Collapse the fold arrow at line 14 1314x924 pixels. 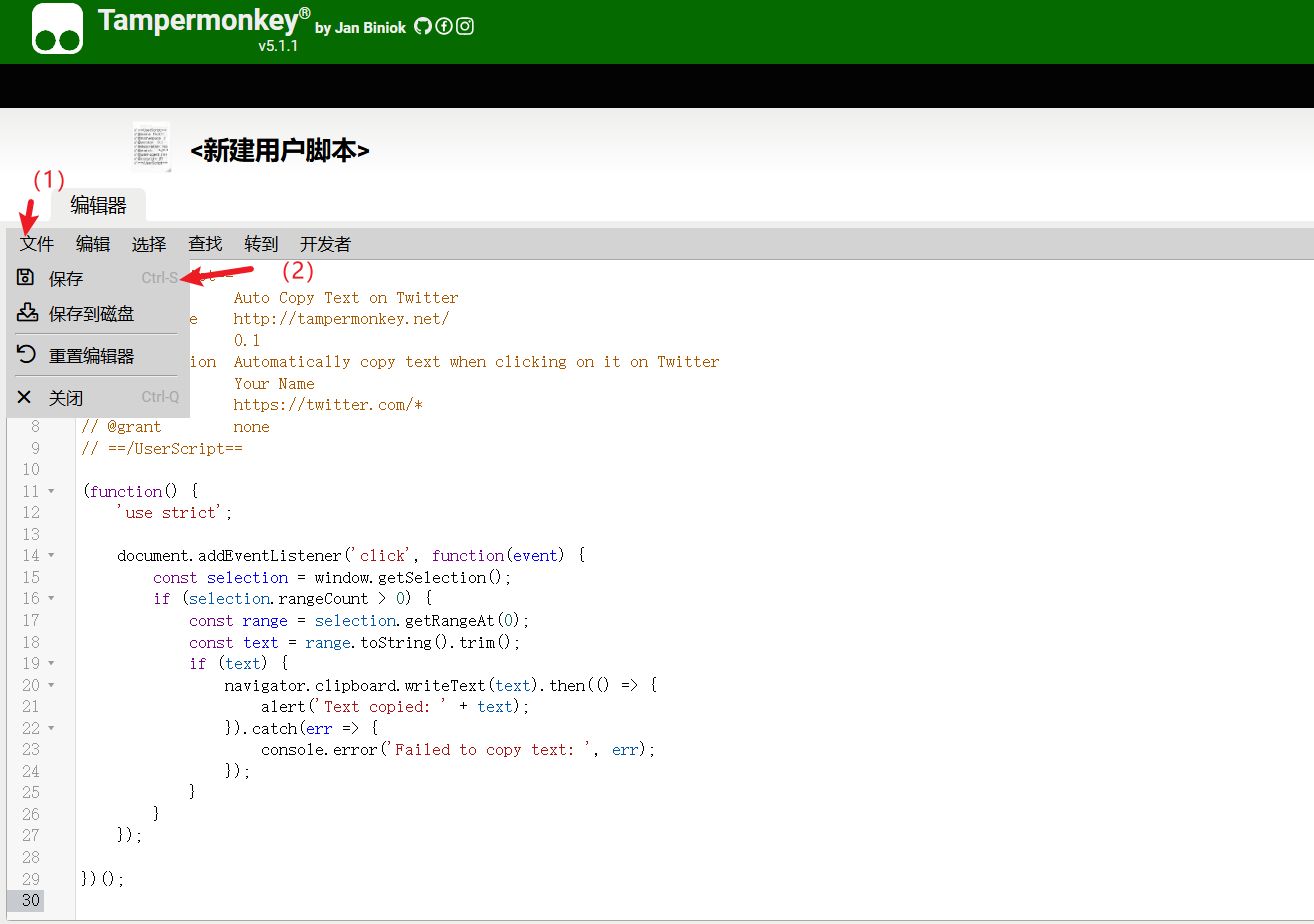51,555
